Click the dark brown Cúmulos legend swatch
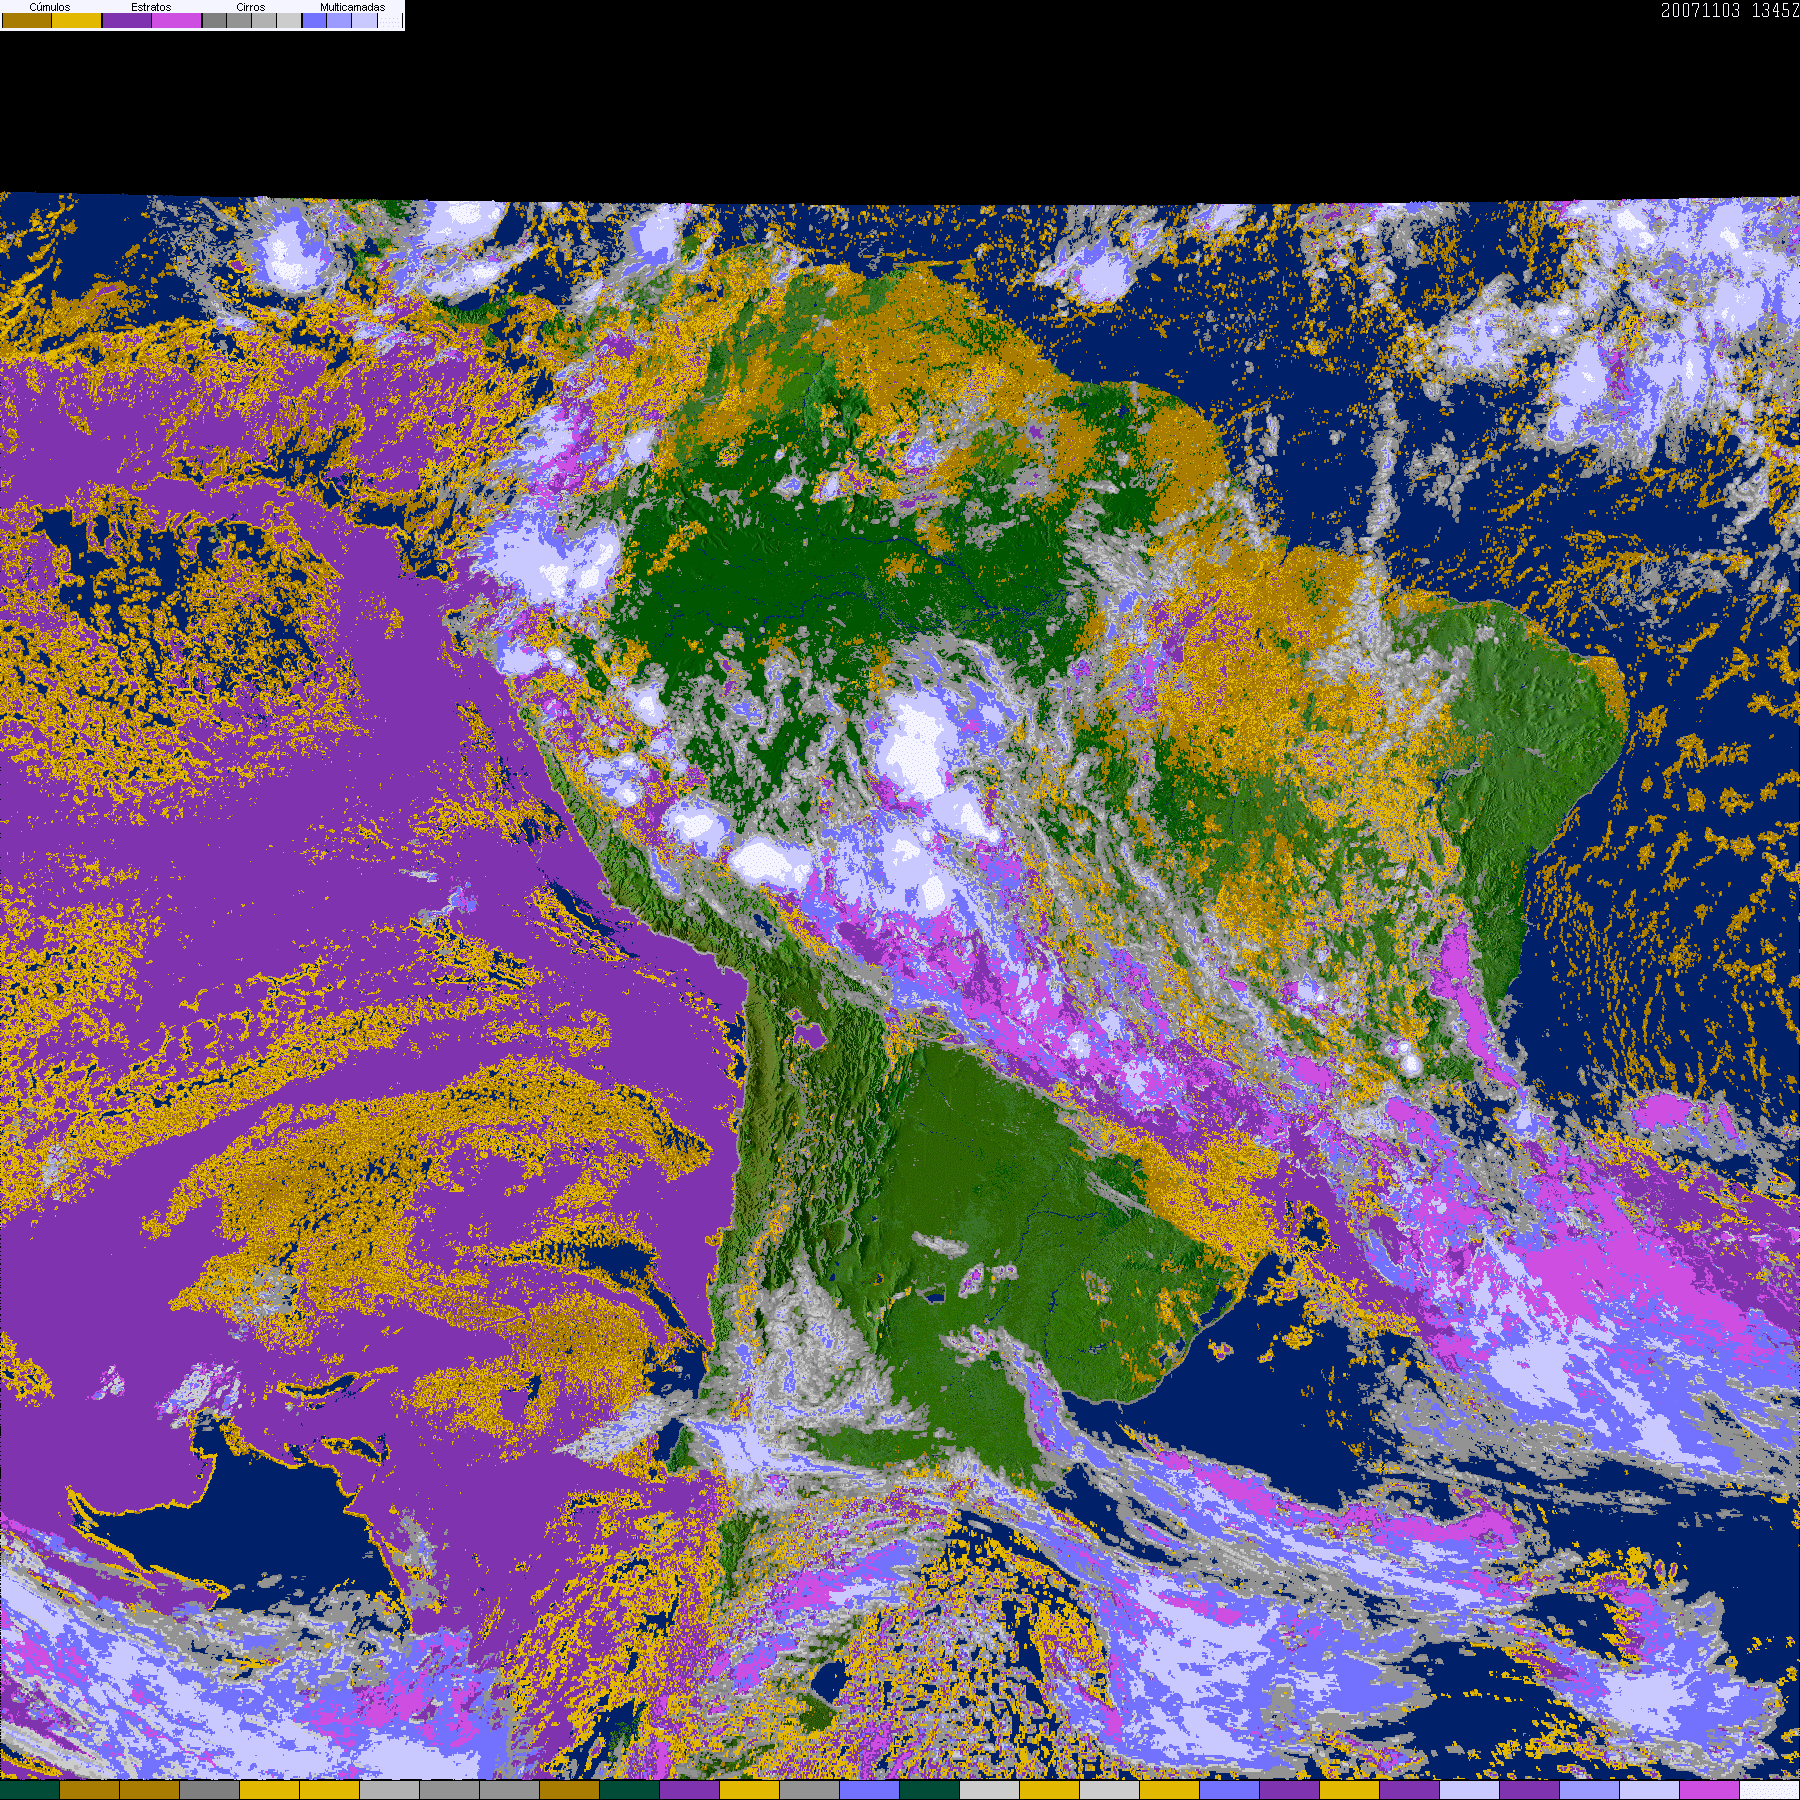 pyautogui.click(x=27, y=21)
